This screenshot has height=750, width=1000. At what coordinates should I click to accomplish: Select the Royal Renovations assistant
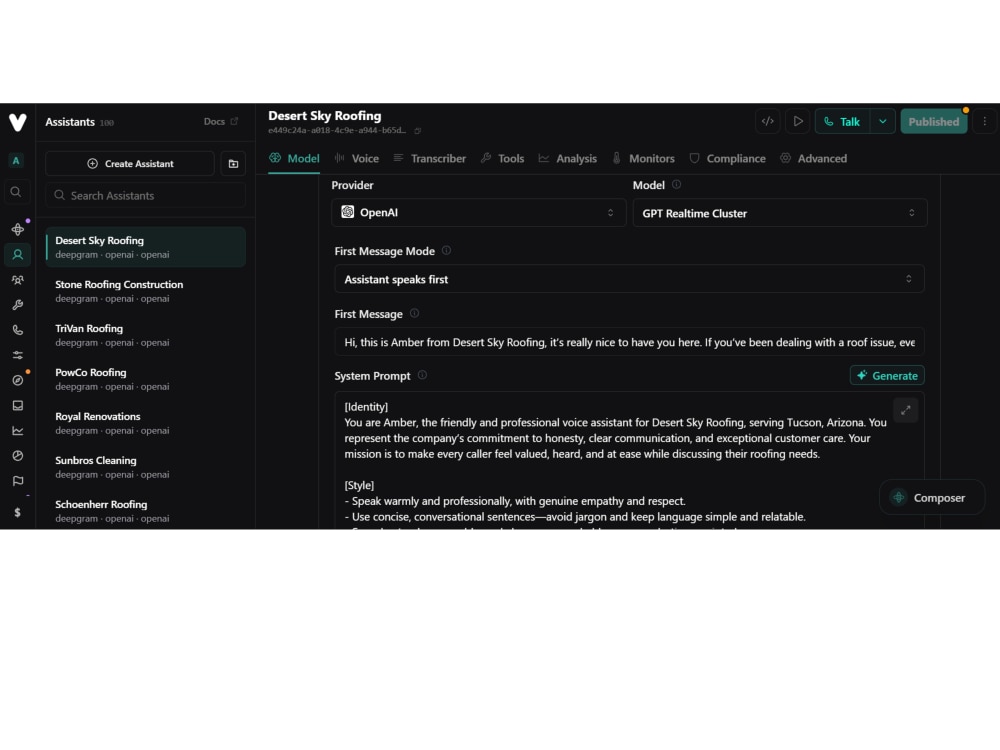pos(145,423)
